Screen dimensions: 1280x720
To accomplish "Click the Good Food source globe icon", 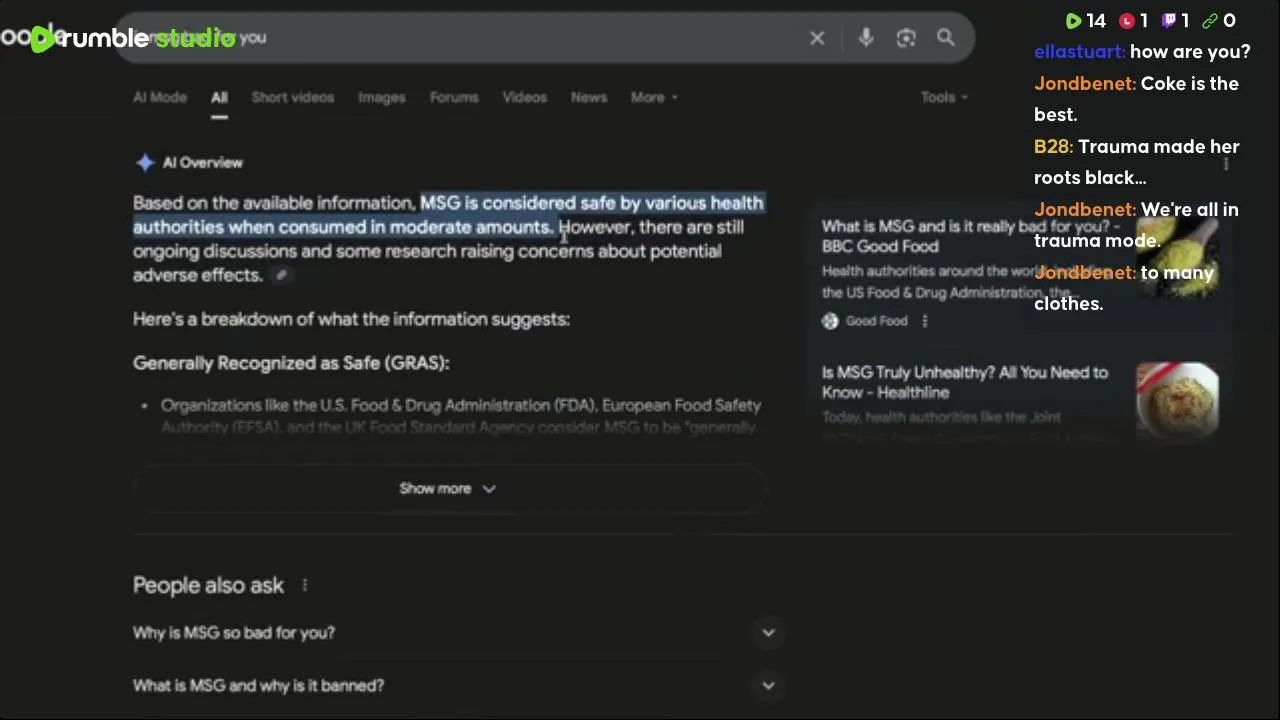I will tap(830, 321).
